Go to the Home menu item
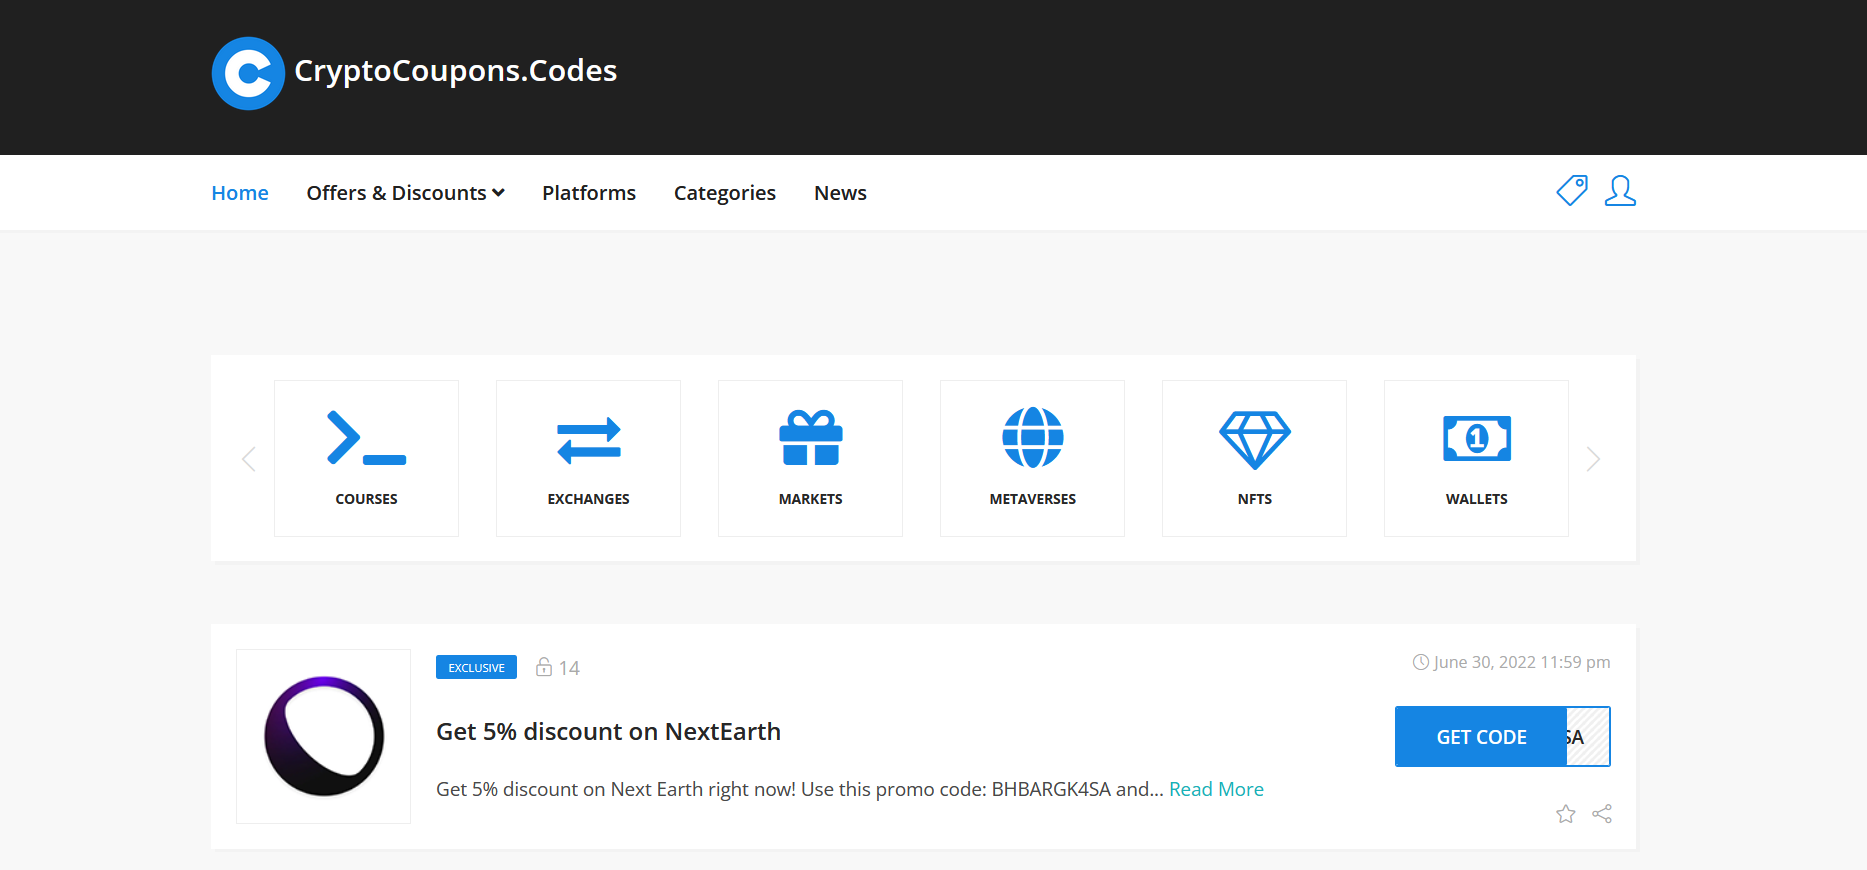The width and height of the screenshot is (1867, 870). coord(240,193)
